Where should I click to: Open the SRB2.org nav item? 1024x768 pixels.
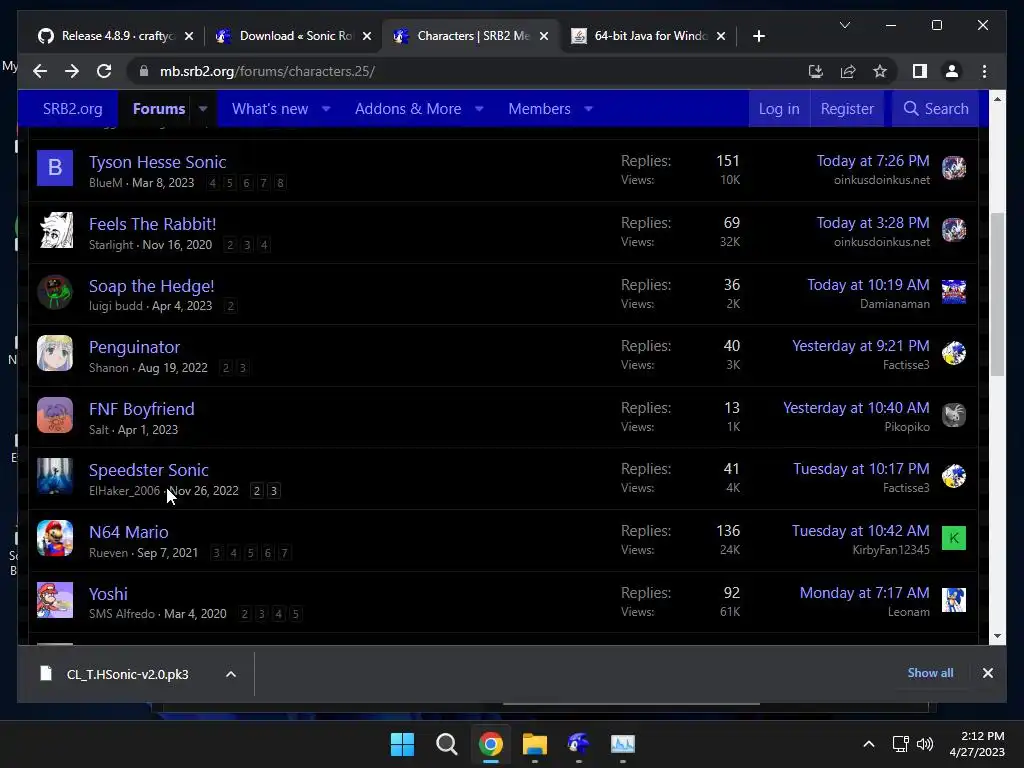point(72,108)
